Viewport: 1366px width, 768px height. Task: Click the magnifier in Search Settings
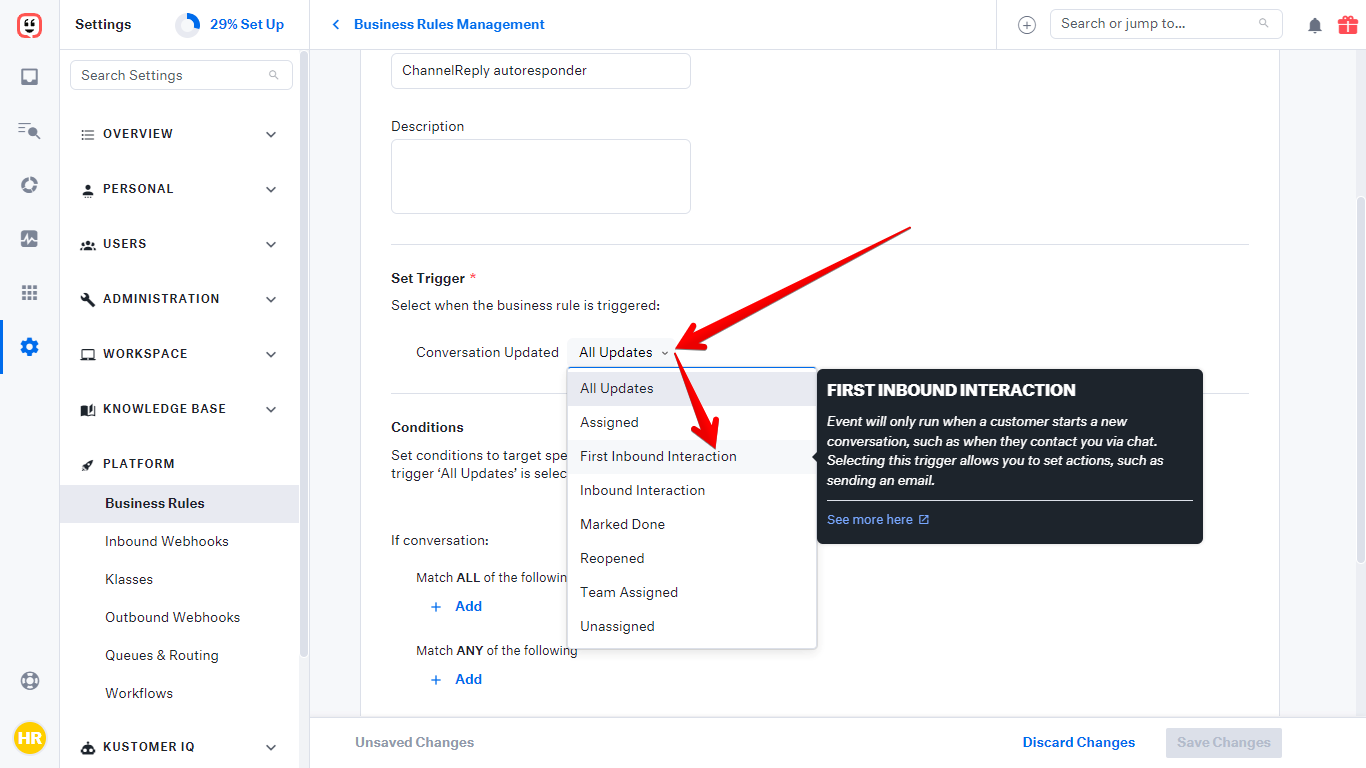click(273, 75)
